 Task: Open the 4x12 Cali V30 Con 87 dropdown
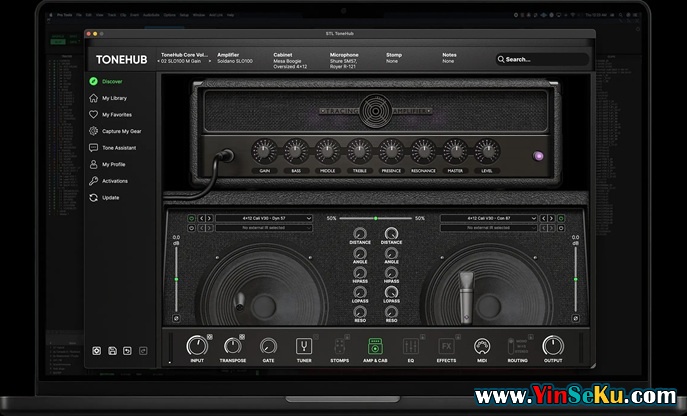coord(488,217)
